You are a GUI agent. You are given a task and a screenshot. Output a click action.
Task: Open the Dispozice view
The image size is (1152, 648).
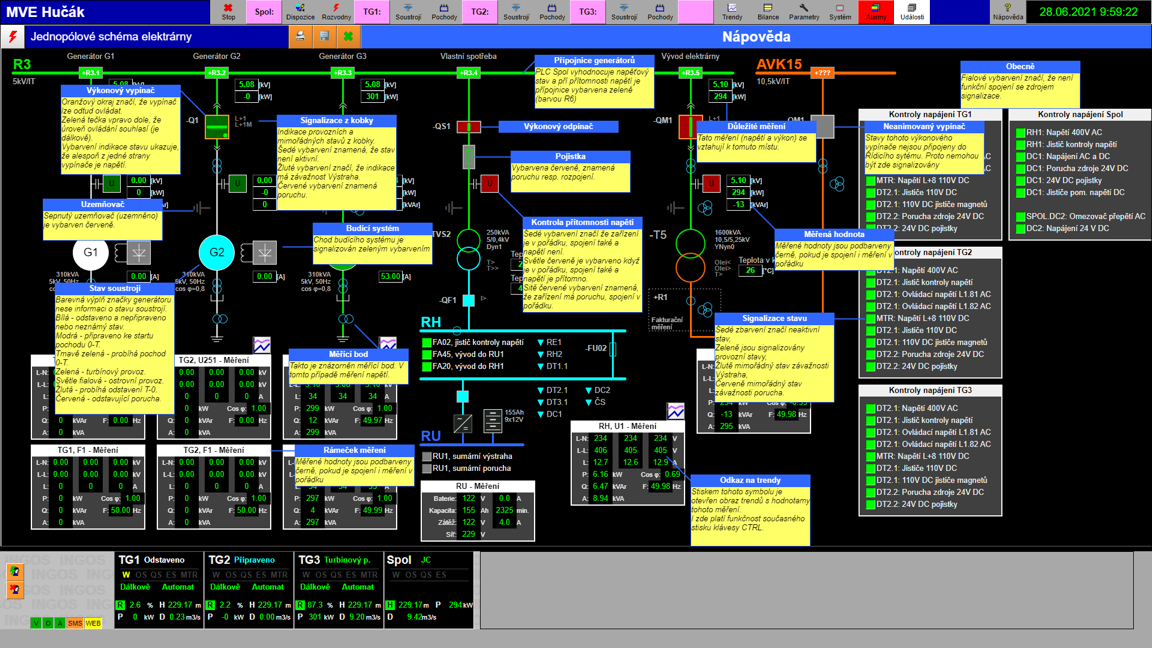pyautogui.click(x=300, y=12)
